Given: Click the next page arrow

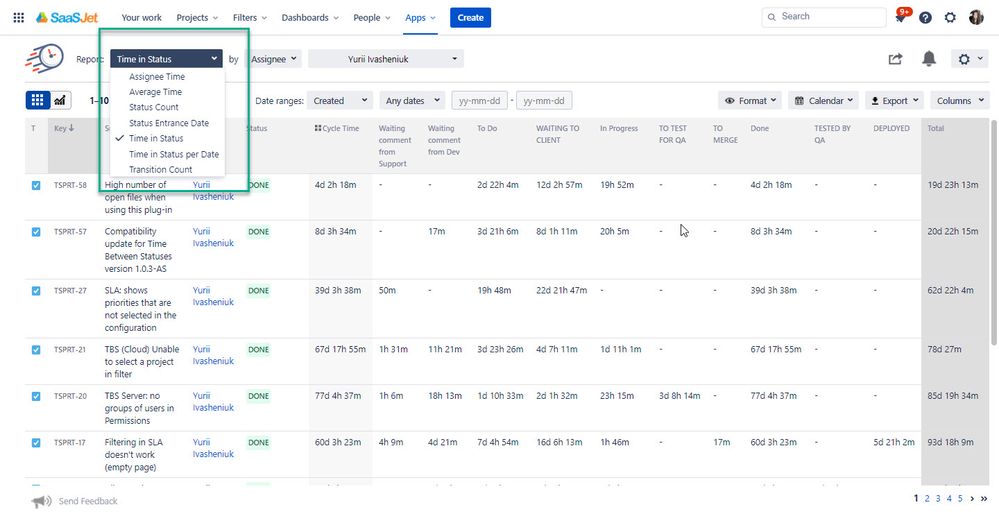Looking at the screenshot, I should [972, 498].
